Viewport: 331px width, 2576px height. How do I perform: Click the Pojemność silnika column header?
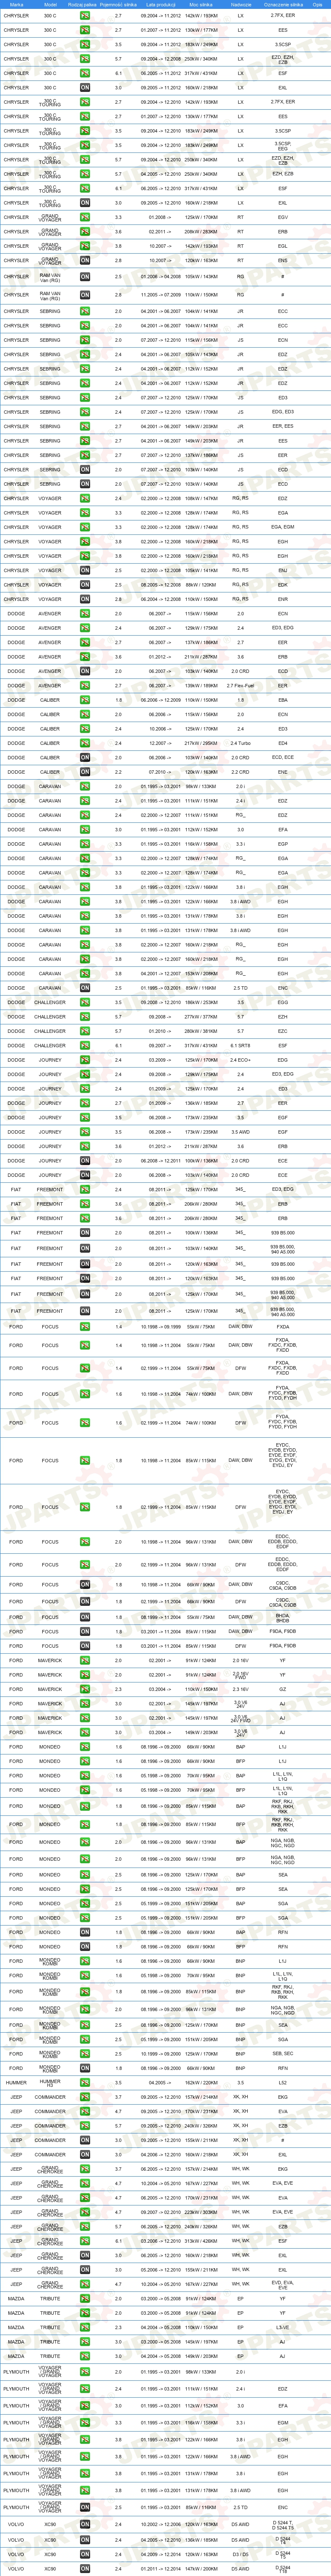tap(119, 5)
